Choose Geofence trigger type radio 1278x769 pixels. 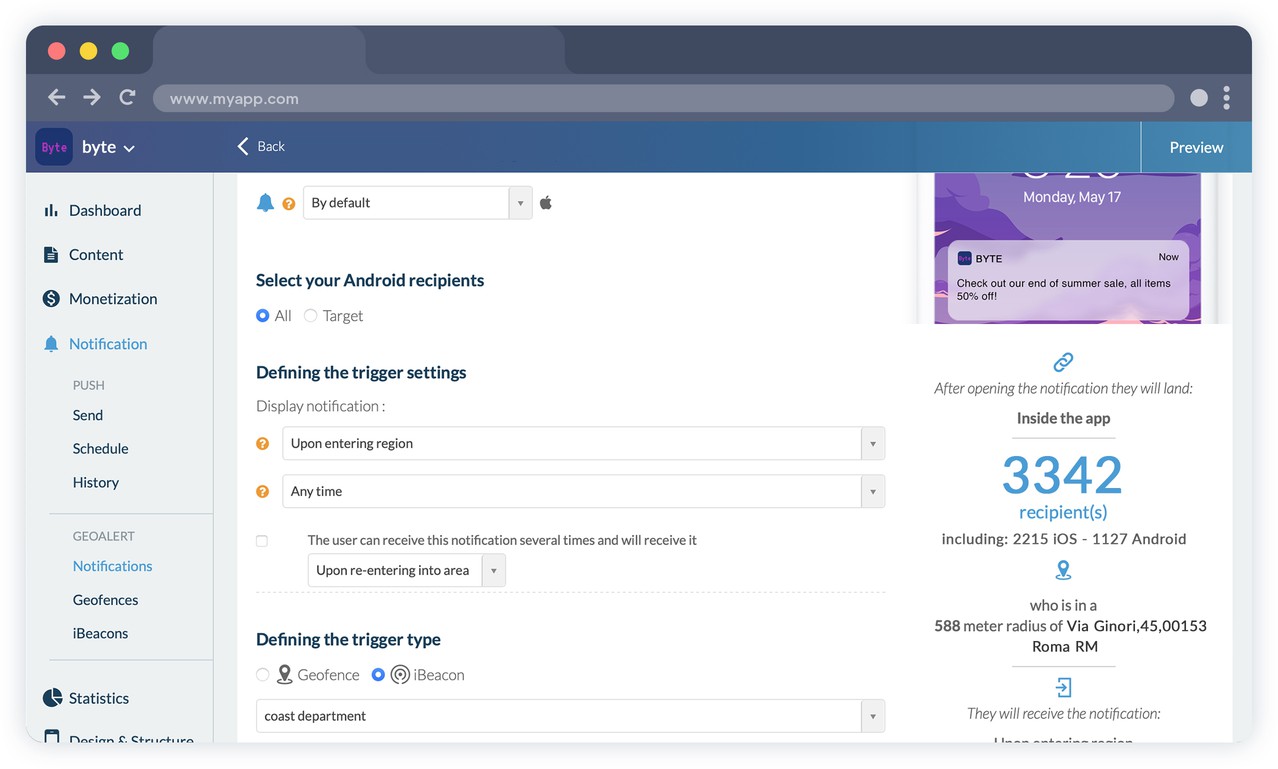(263, 675)
